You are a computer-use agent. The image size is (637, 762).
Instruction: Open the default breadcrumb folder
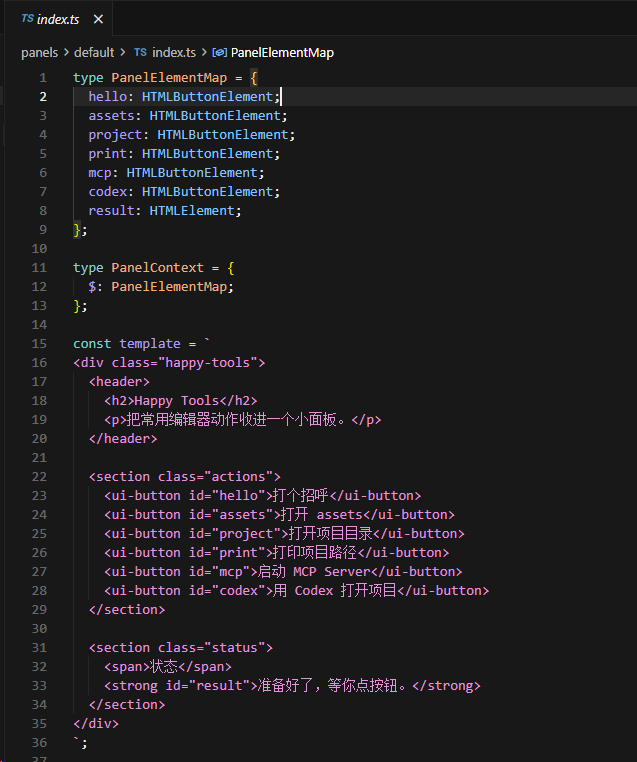pyautogui.click(x=94, y=52)
